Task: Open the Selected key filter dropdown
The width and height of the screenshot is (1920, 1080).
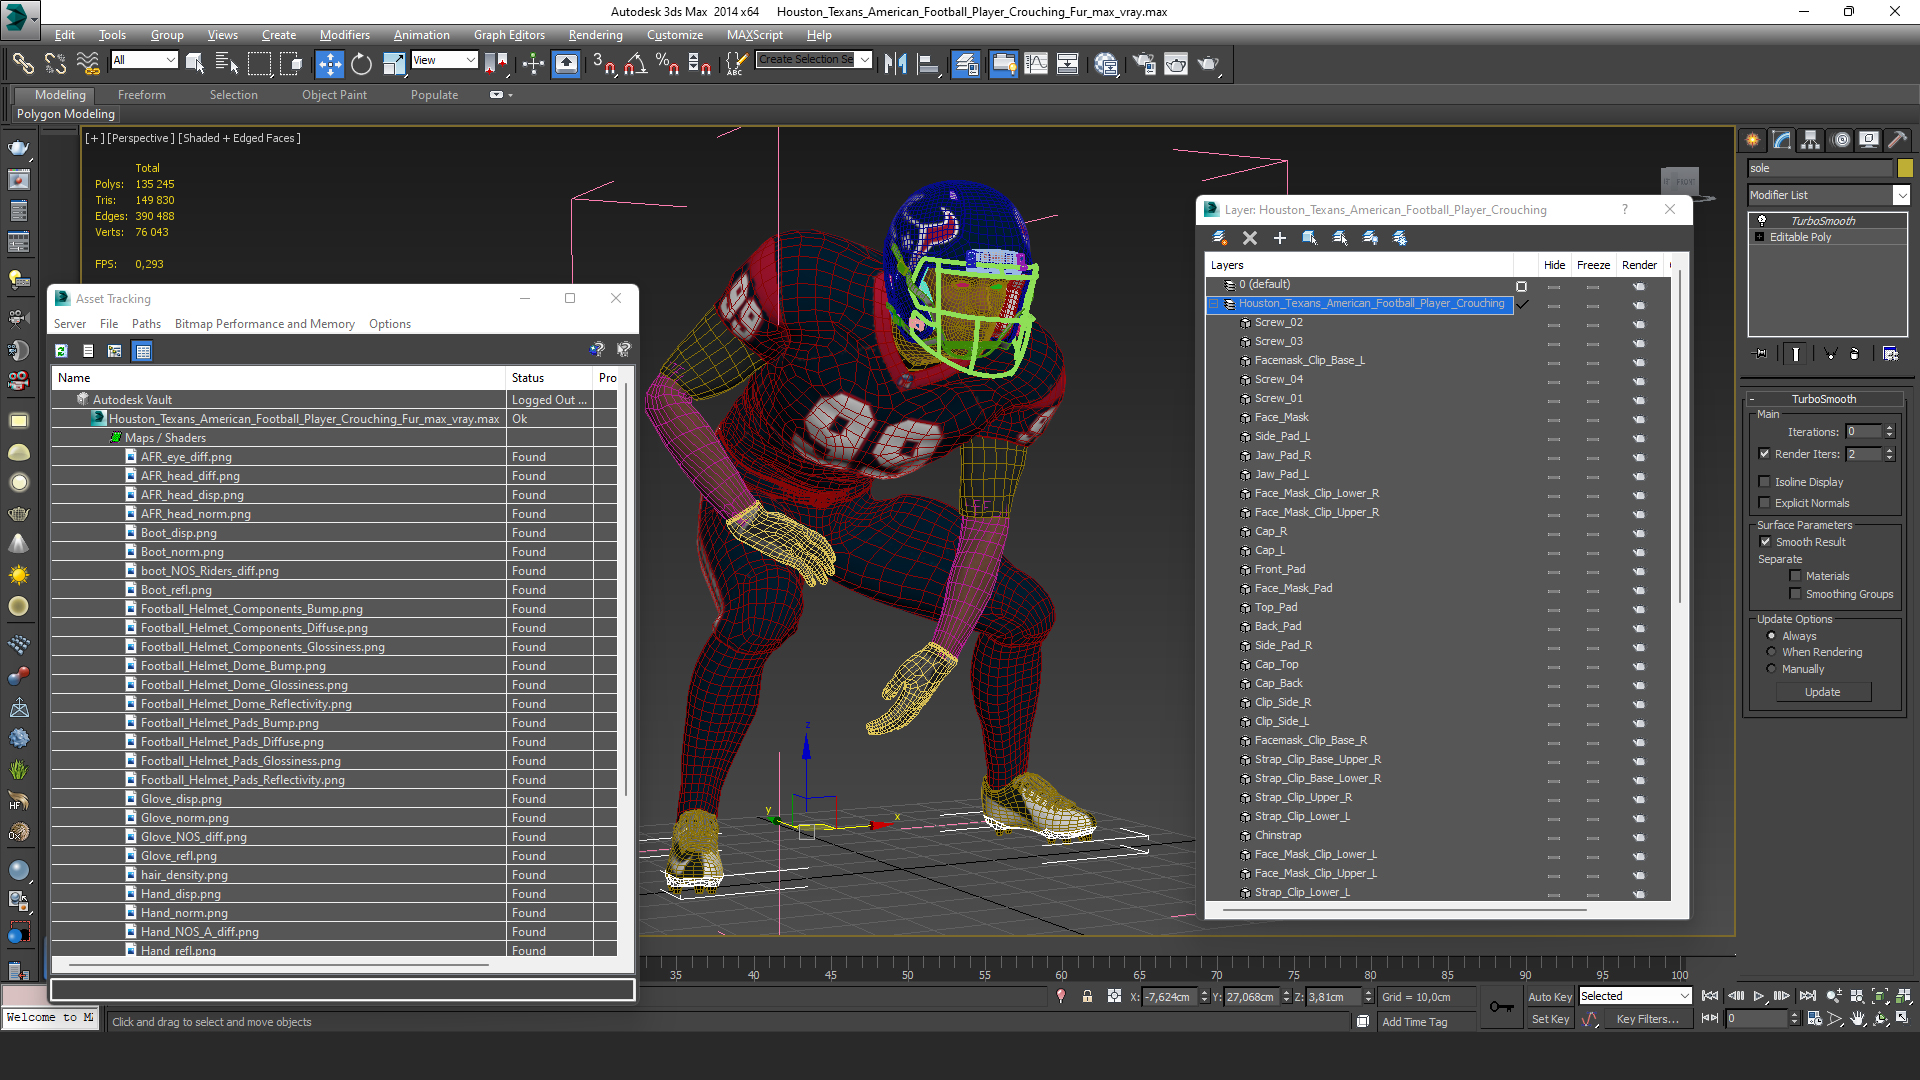Action: [1635, 996]
